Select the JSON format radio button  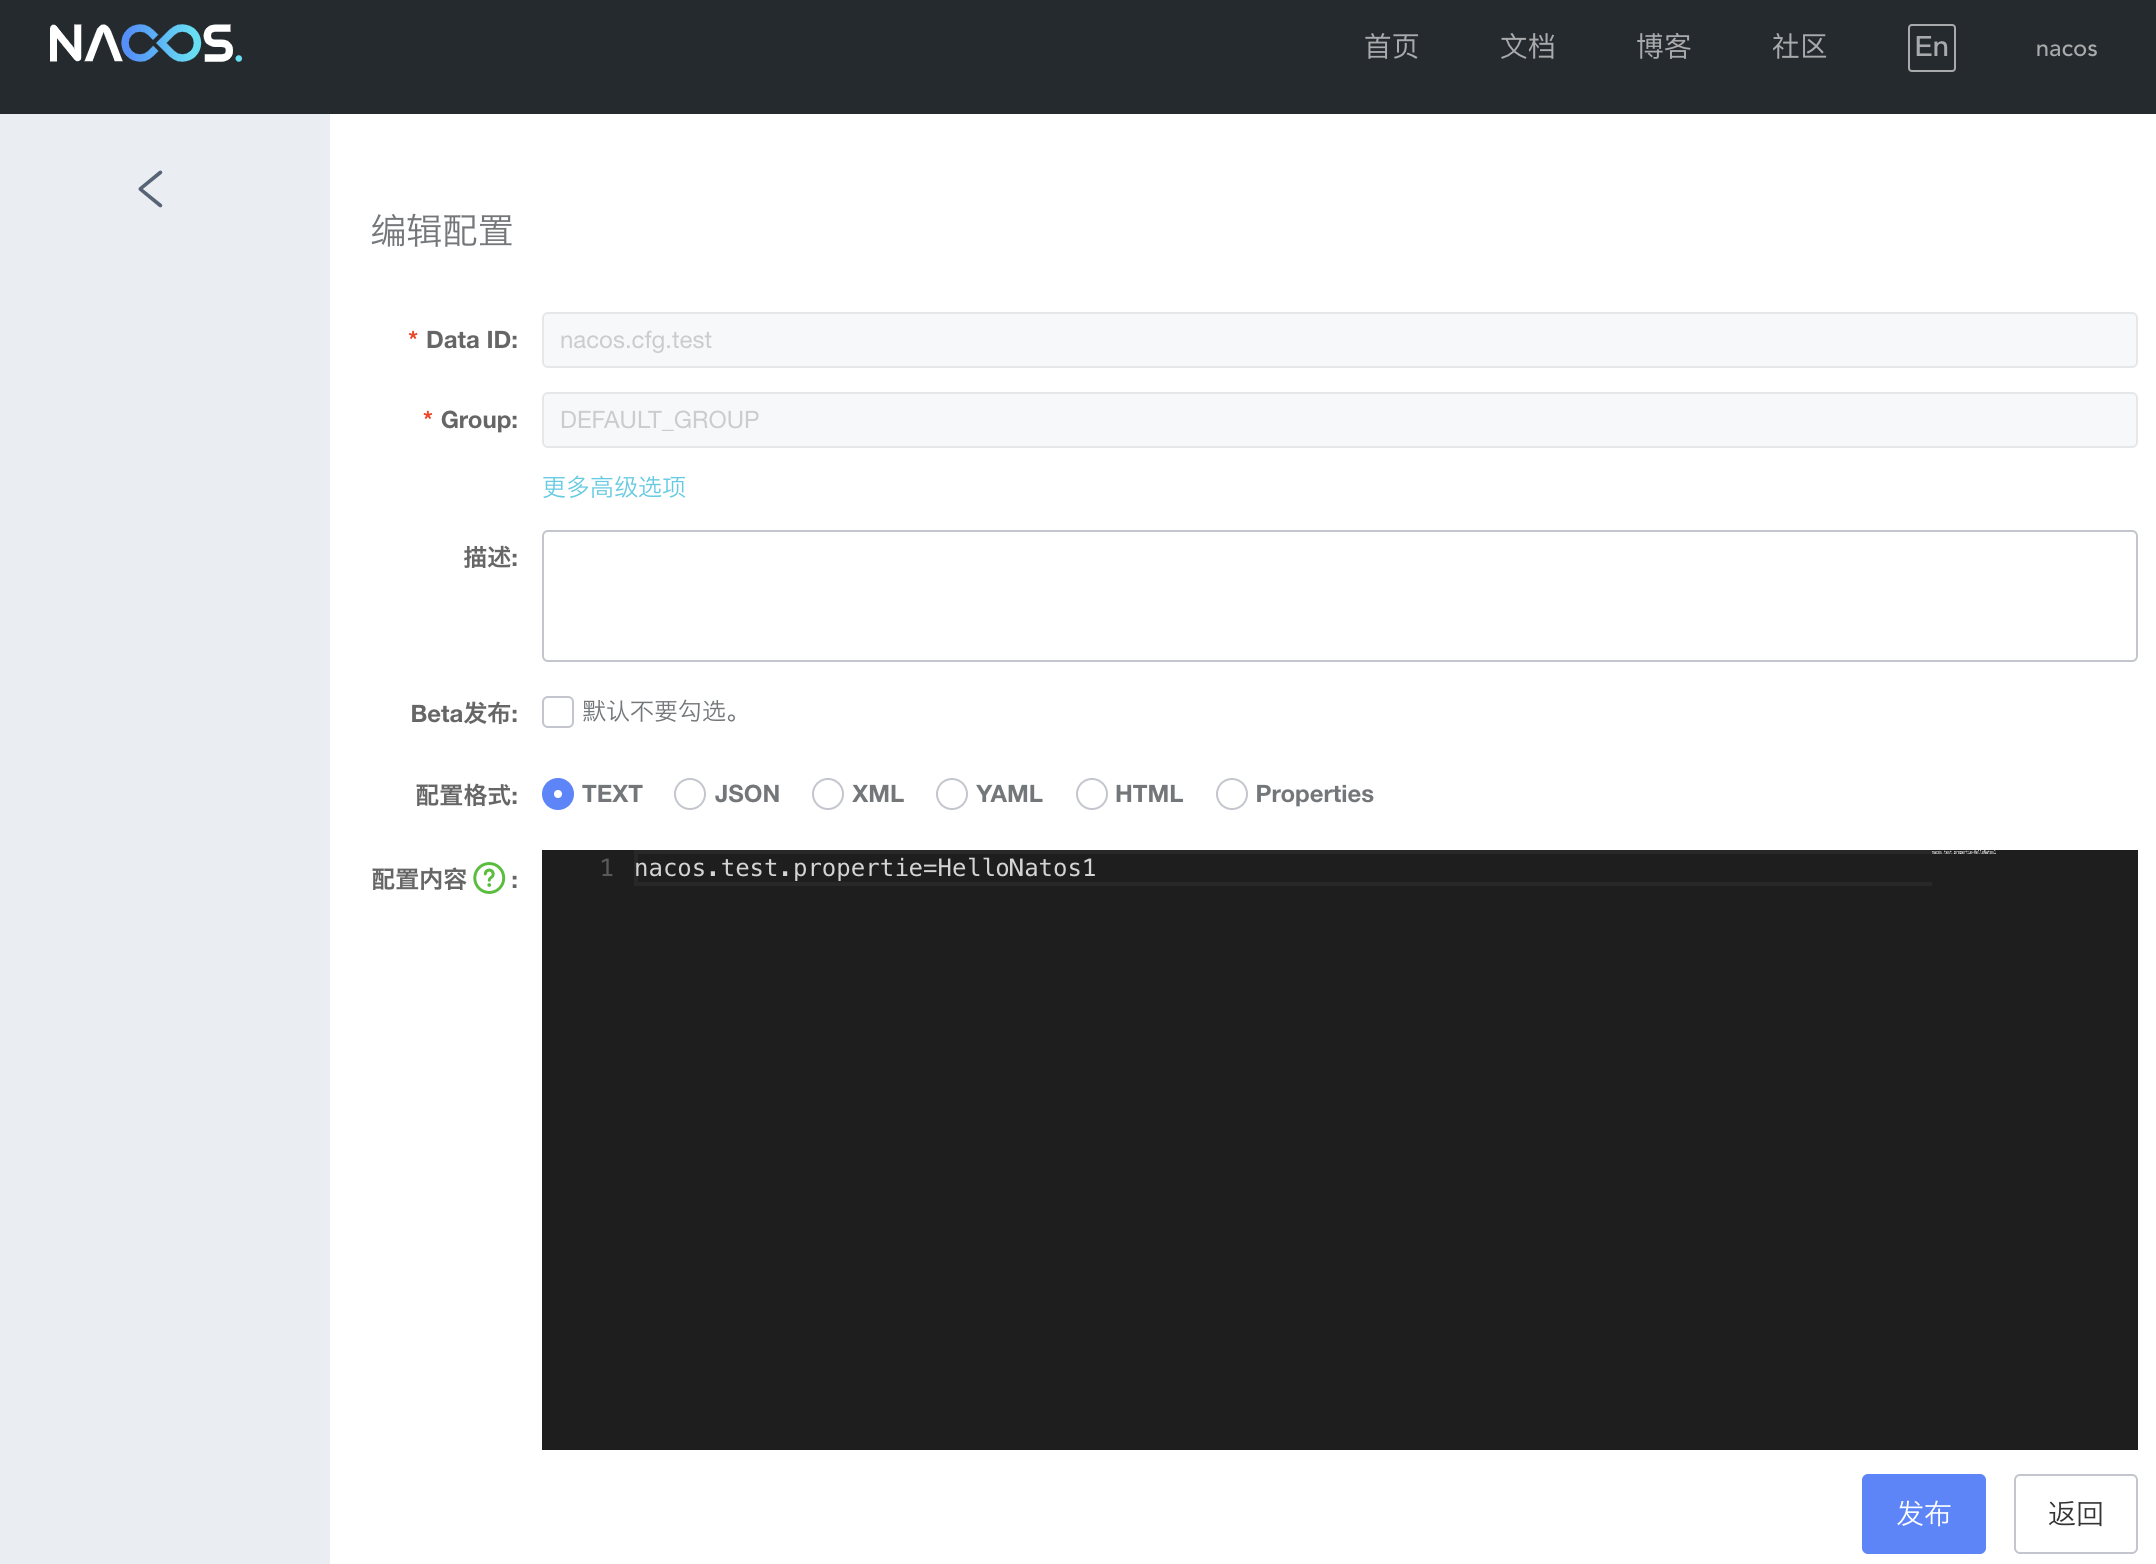690,794
